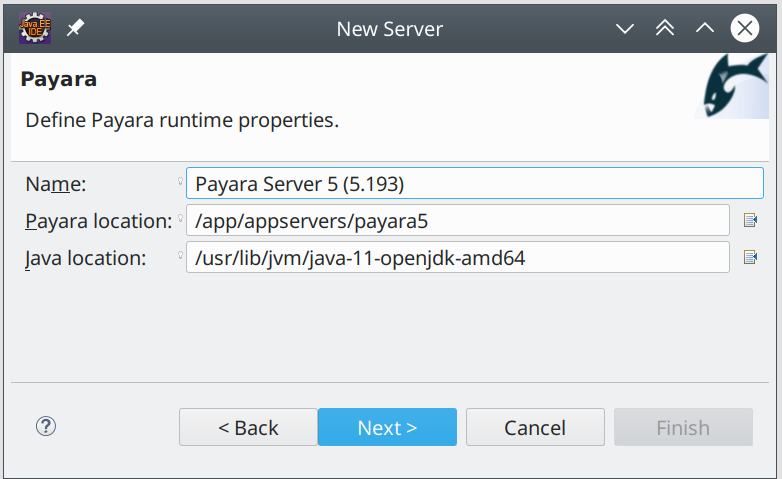Click the pin icon in the title bar
Image resolution: width=782 pixels, height=479 pixels.
[x=76, y=28]
